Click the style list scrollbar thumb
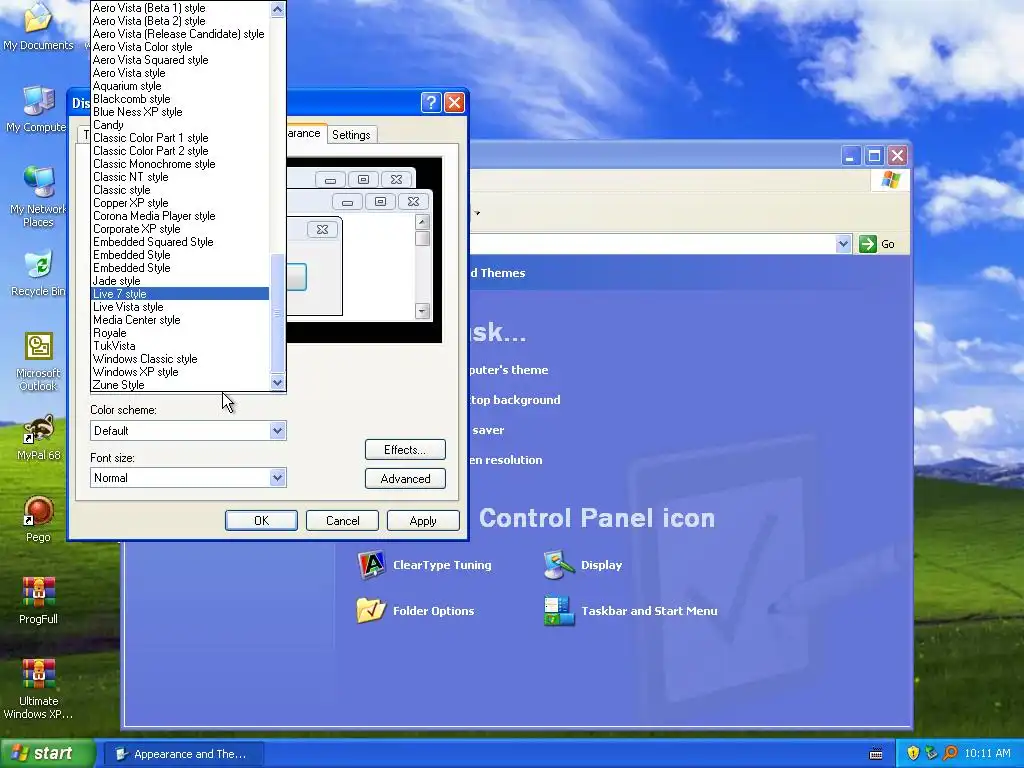 [277, 313]
